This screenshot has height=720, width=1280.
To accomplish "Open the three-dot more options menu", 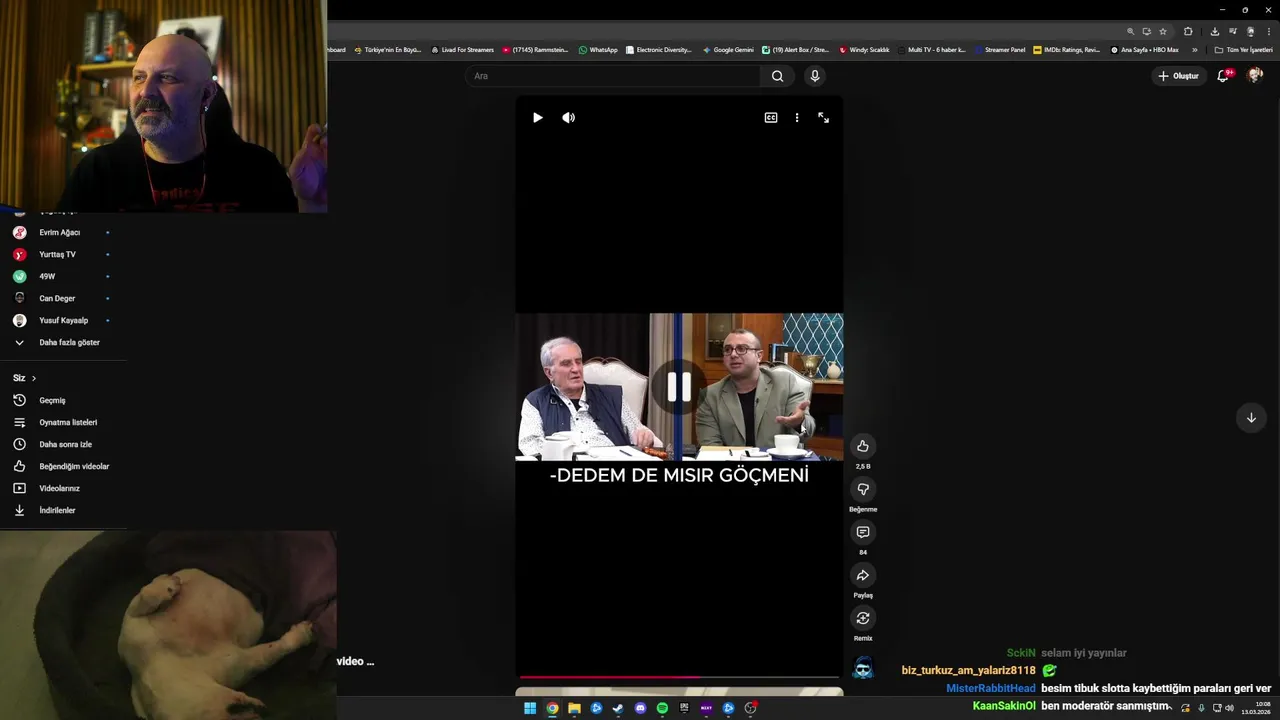I will [797, 118].
